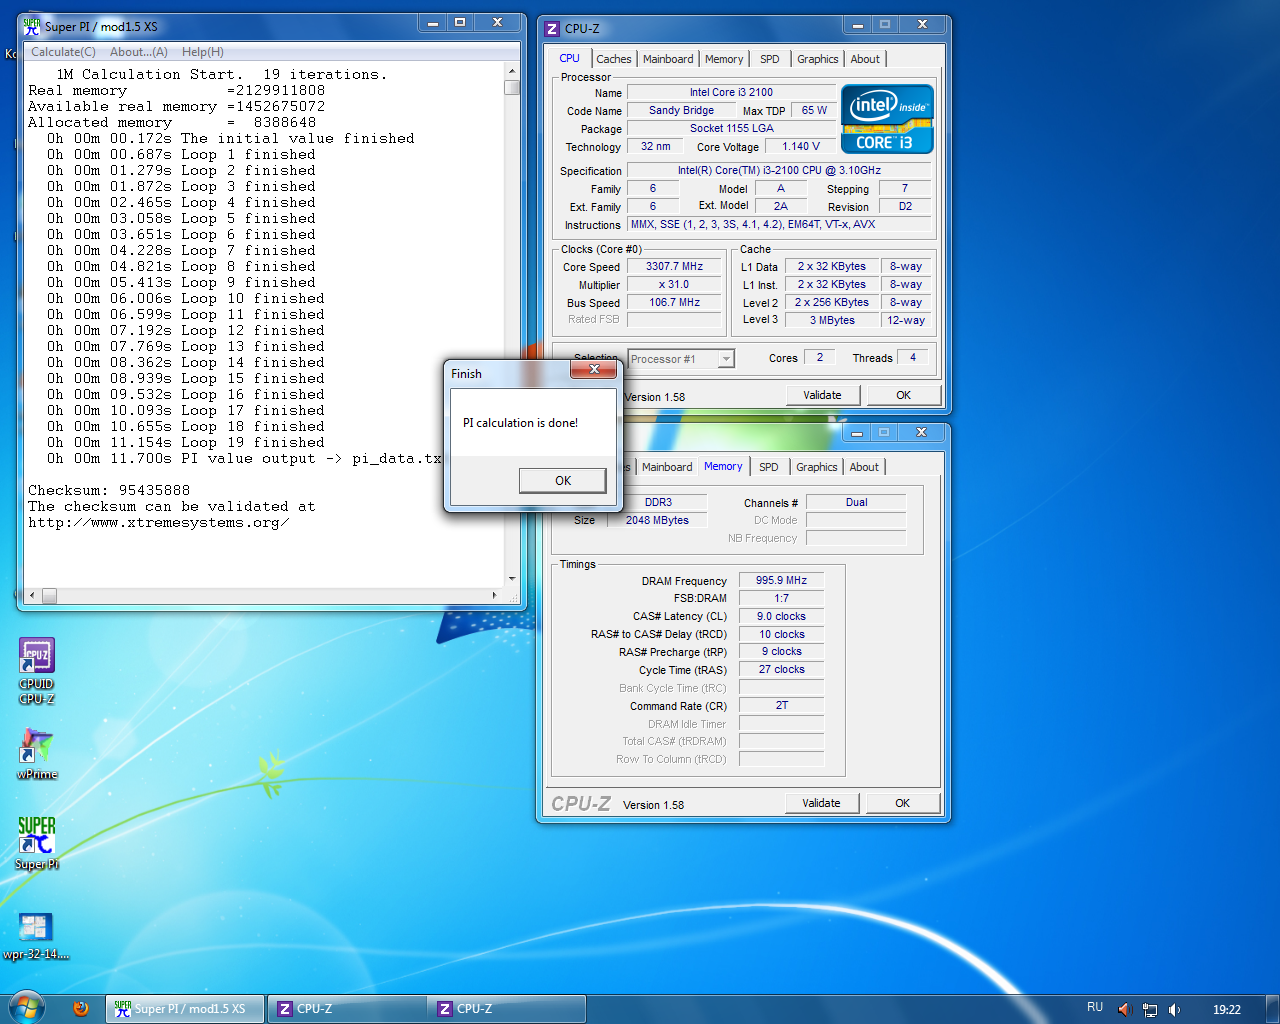This screenshot has height=1024, width=1280.
Task: Click OK in lower CPU-Z window
Action: point(902,803)
